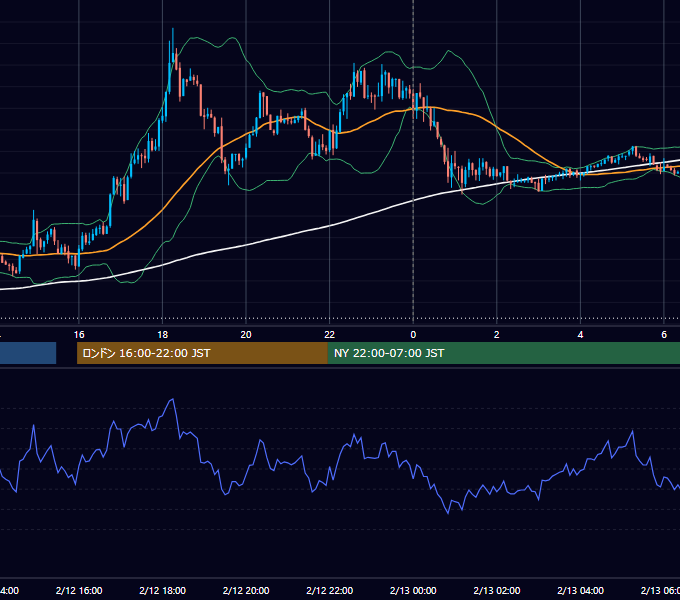Click the hour label 4 on upper axis
The image size is (680, 600).
[x=580, y=335]
